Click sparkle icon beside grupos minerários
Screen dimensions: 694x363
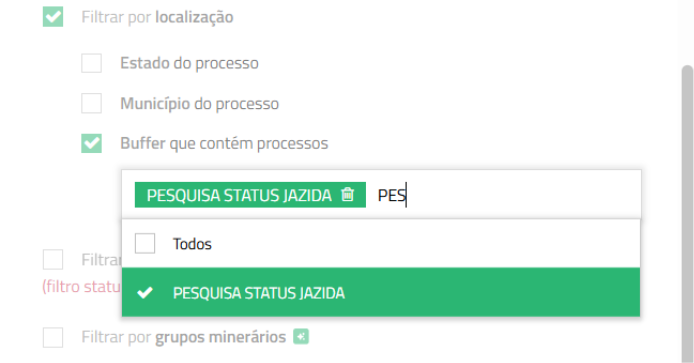point(301,337)
